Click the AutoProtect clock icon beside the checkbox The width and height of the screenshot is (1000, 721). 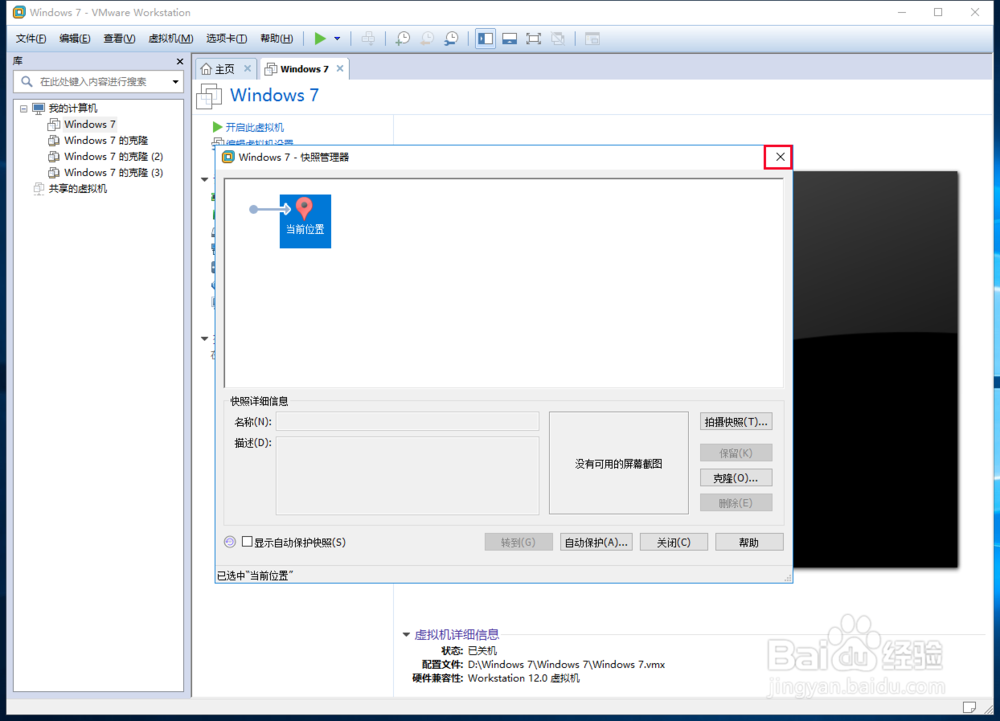(x=230, y=542)
